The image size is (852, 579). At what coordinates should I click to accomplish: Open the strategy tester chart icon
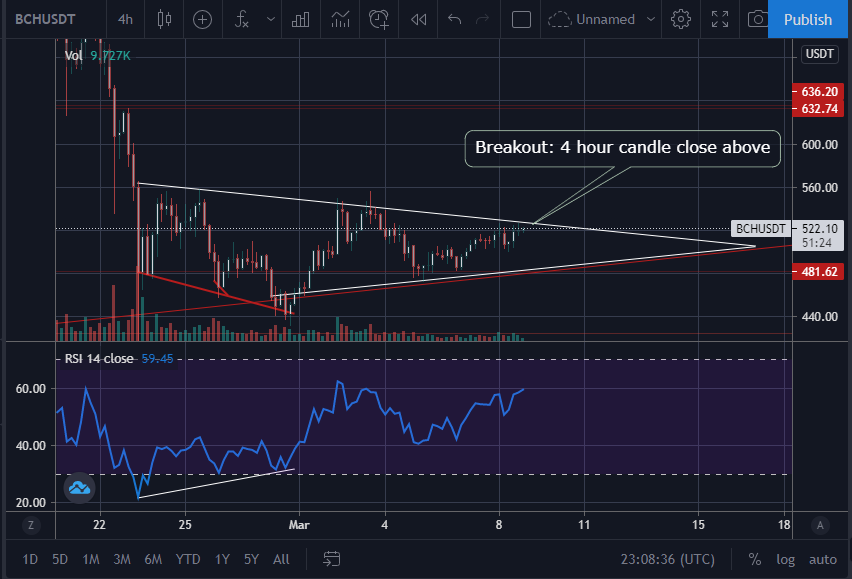coord(340,20)
